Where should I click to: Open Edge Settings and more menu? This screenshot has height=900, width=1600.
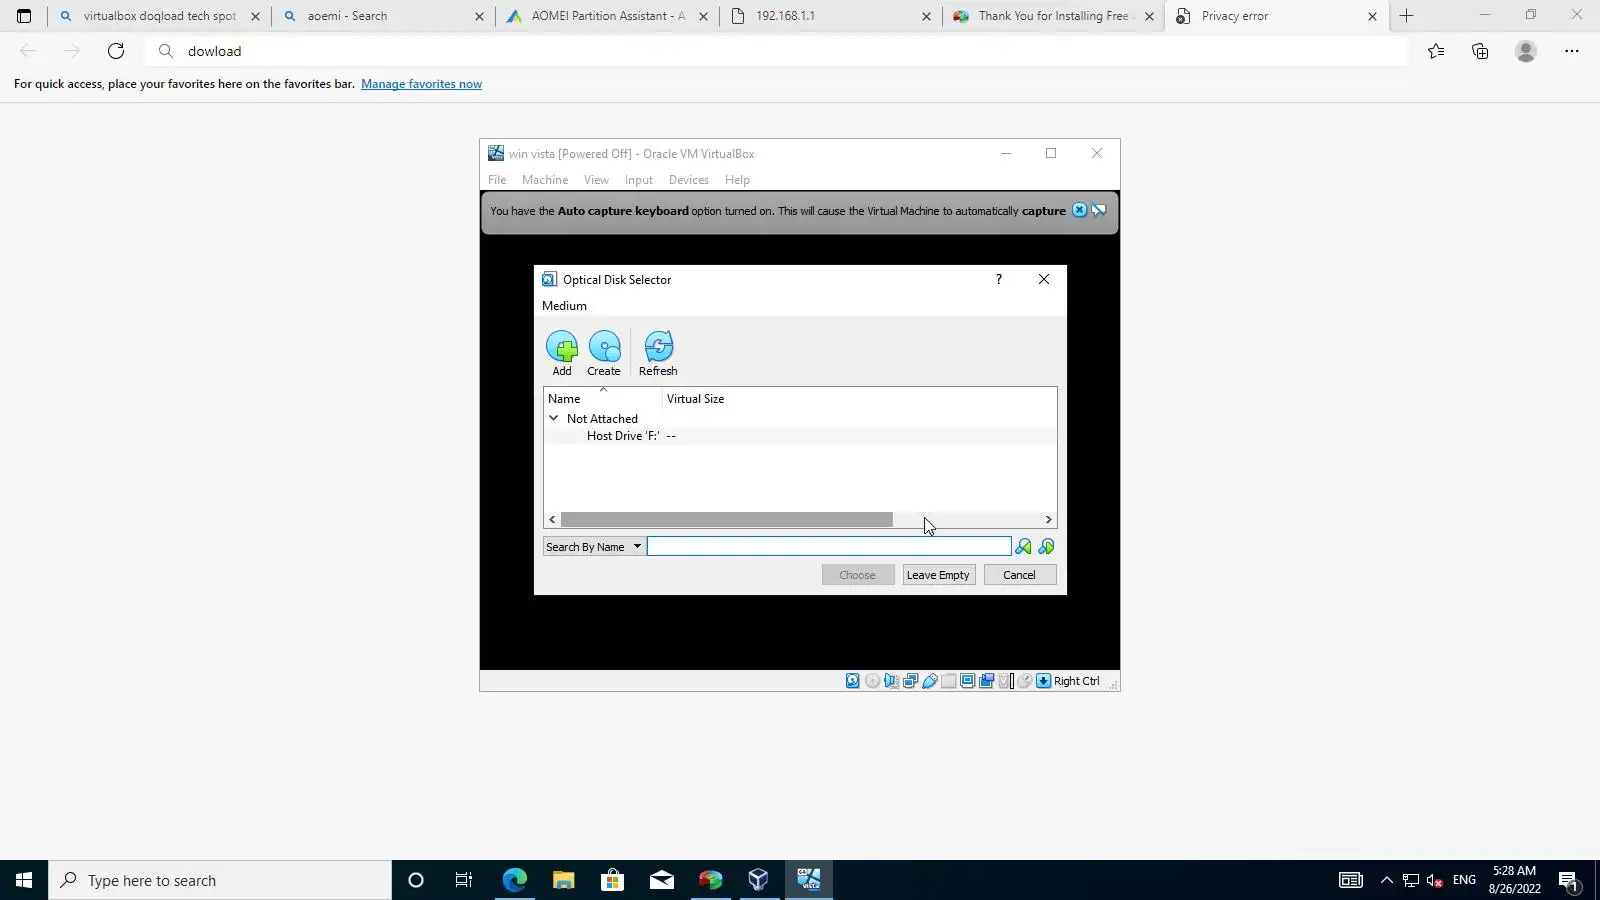coord(1571,51)
